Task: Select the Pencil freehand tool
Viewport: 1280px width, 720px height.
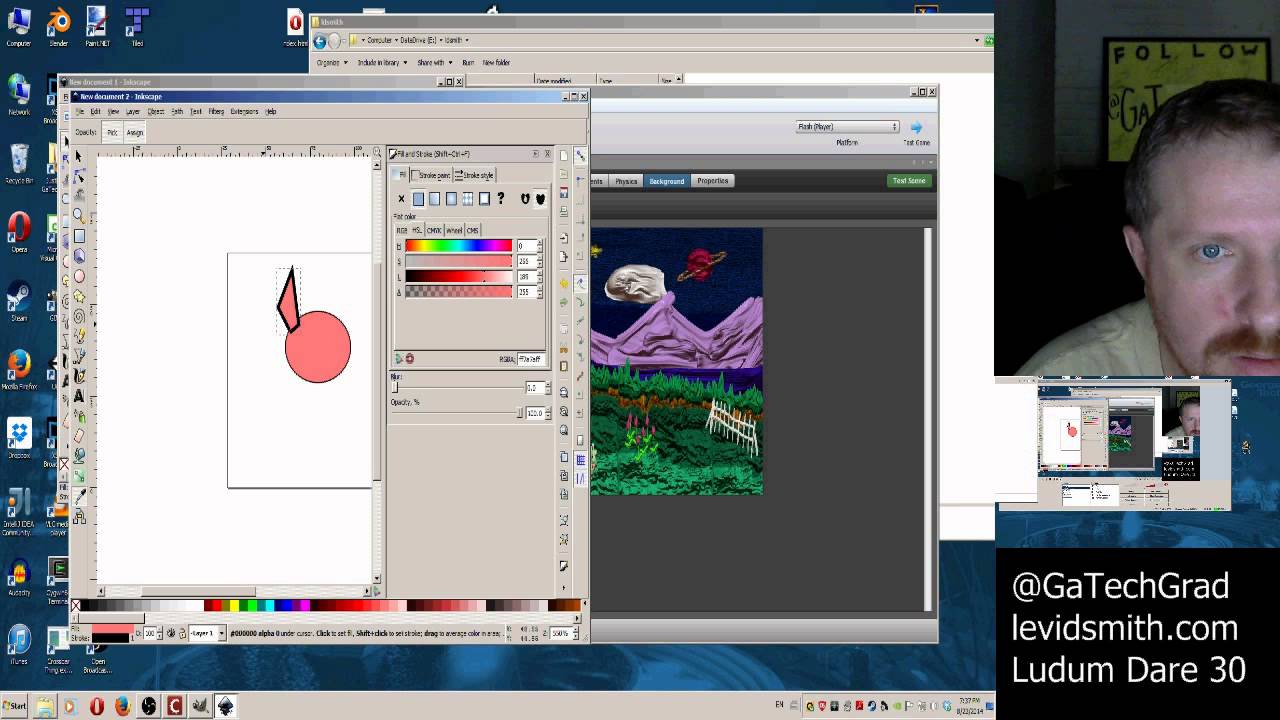Action: (x=79, y=336)
